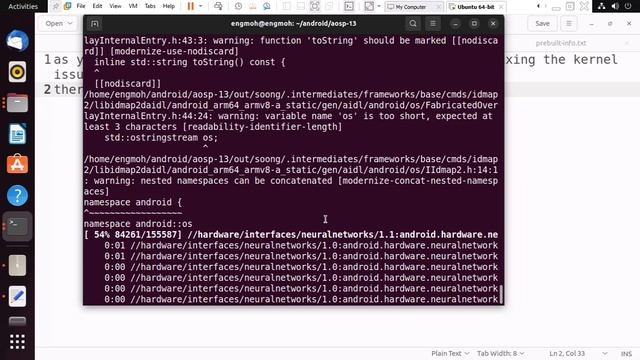Launch Rhythmbox from the dock
This screenshot has width=640, height=360.
[17, 72]
